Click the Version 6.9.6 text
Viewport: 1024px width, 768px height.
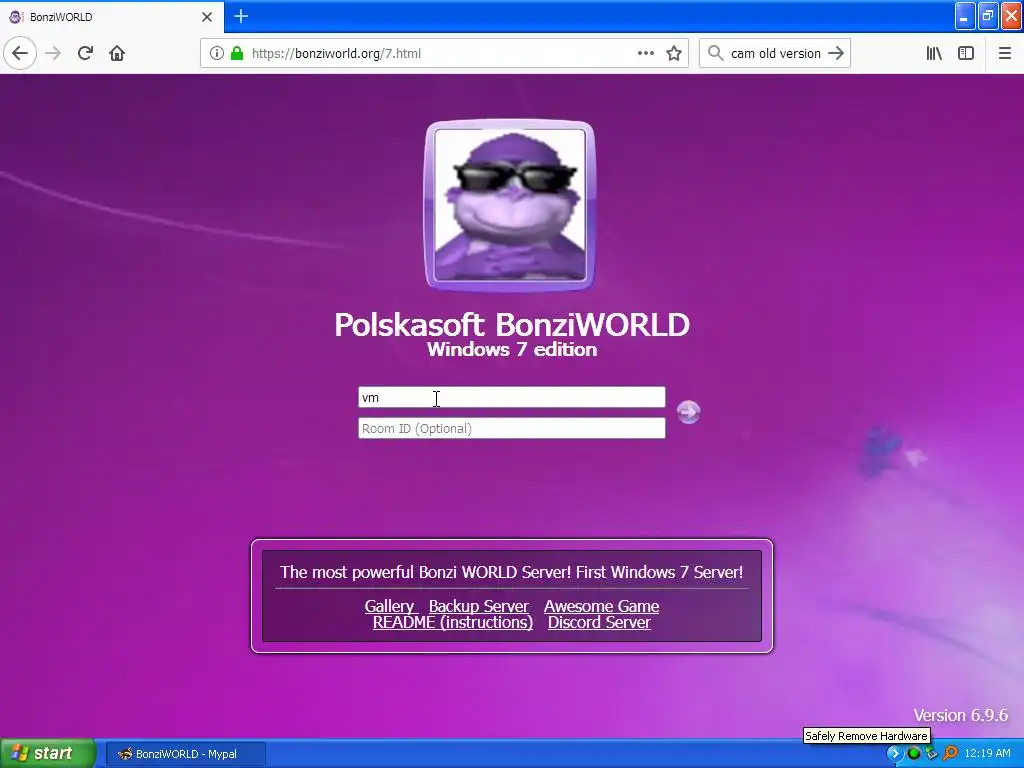click(x=960, y=715)
